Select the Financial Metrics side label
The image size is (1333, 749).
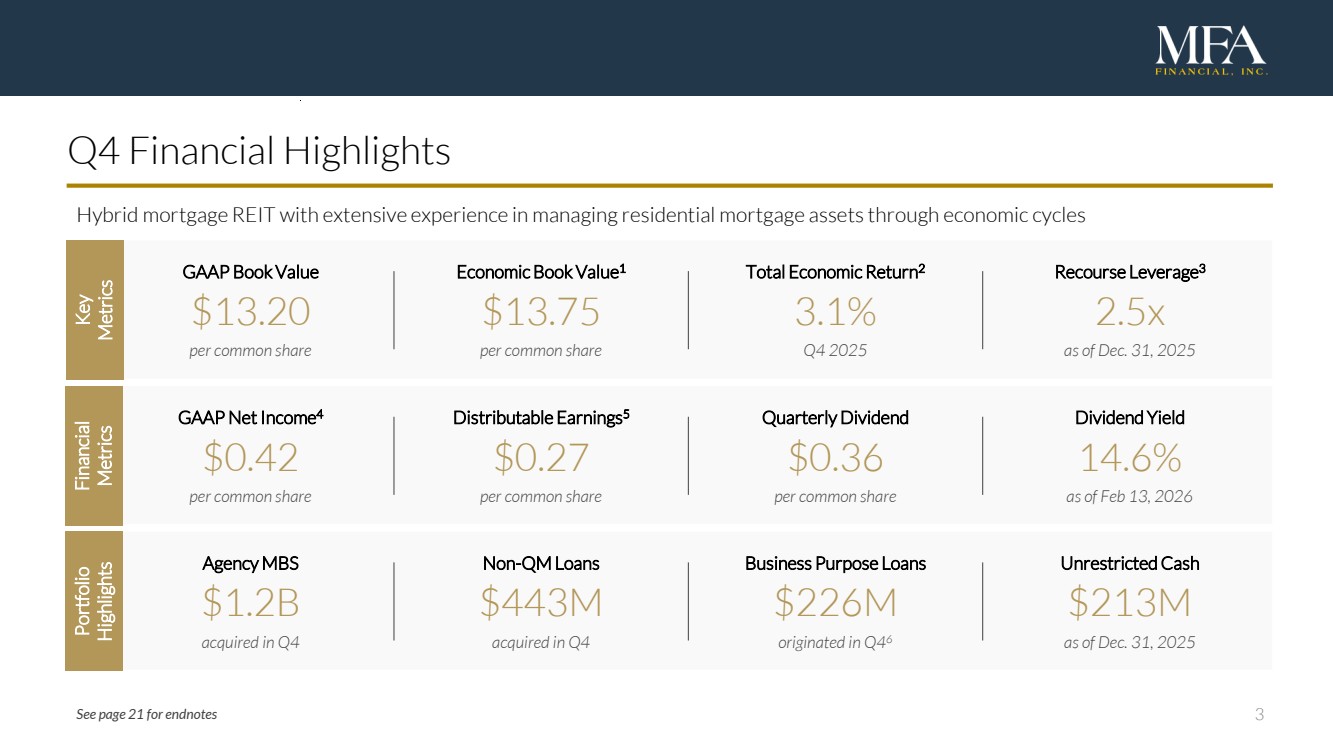point(94,455)
